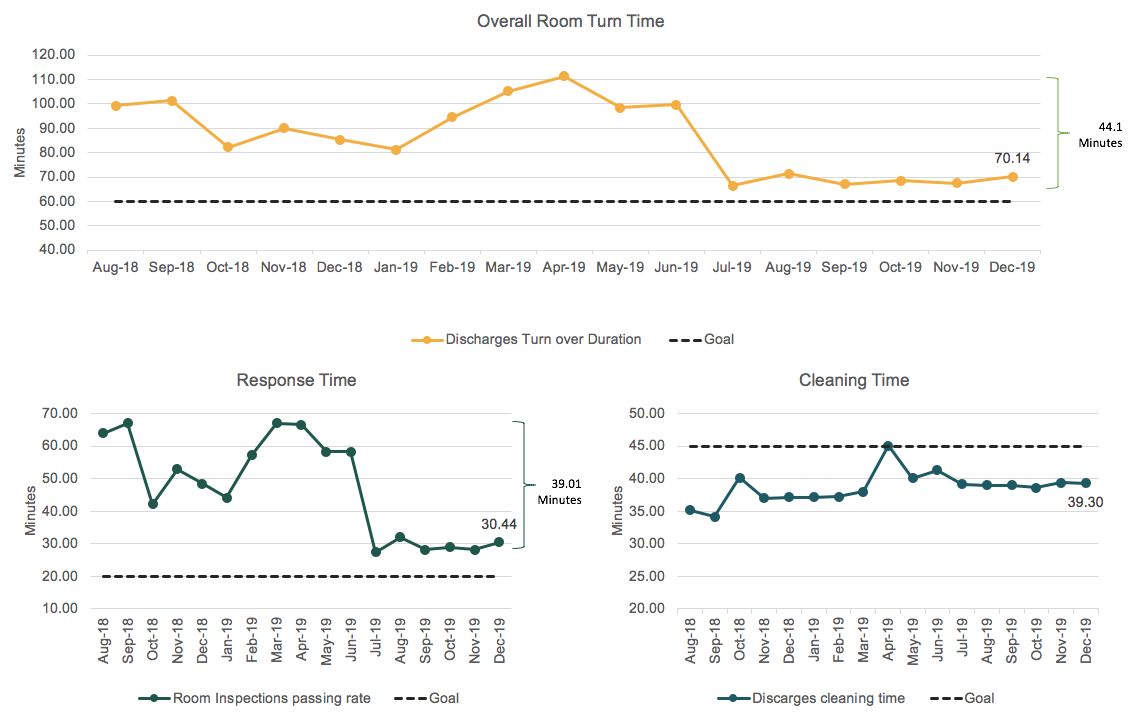This screenshot has width=1138, height=722.
Task: Select the 39.01 Minutes annotation
Action: pos(558,491)
